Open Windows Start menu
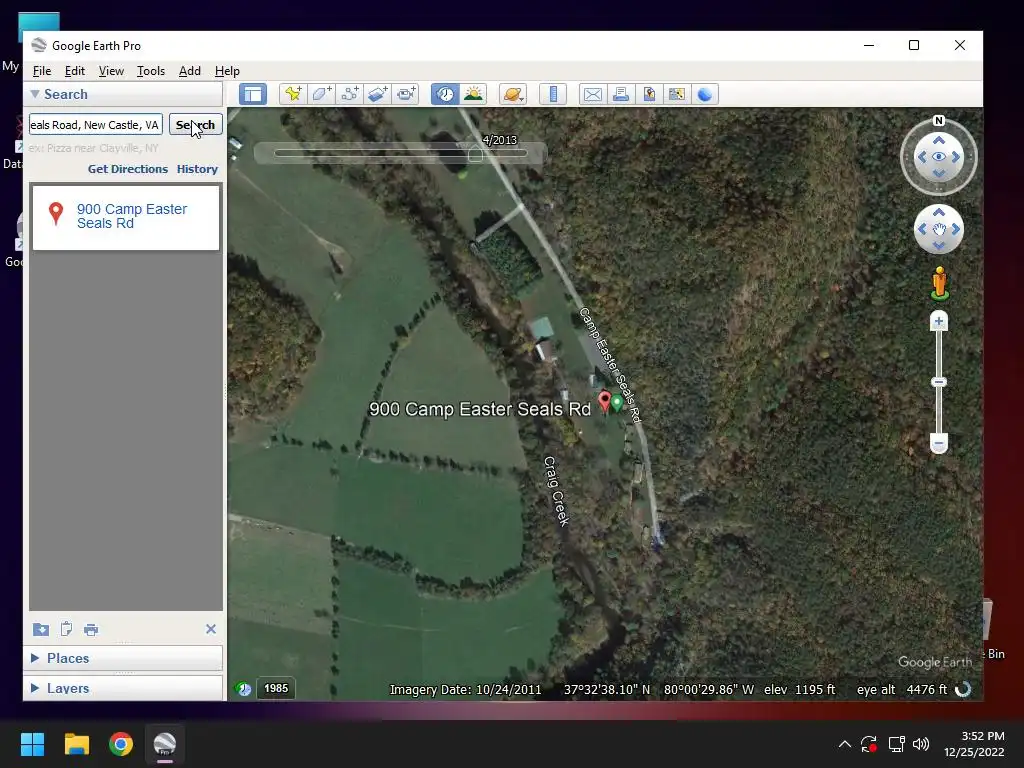This screenshot has height=768, width=1024. click(32, 744)
